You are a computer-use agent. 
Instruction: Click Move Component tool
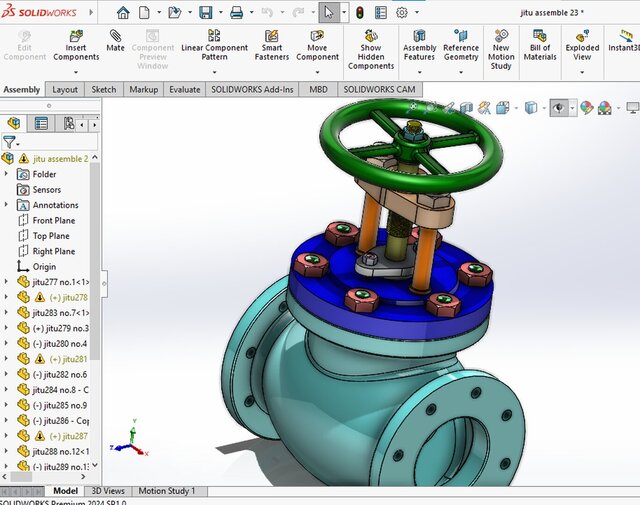[317, 46]
